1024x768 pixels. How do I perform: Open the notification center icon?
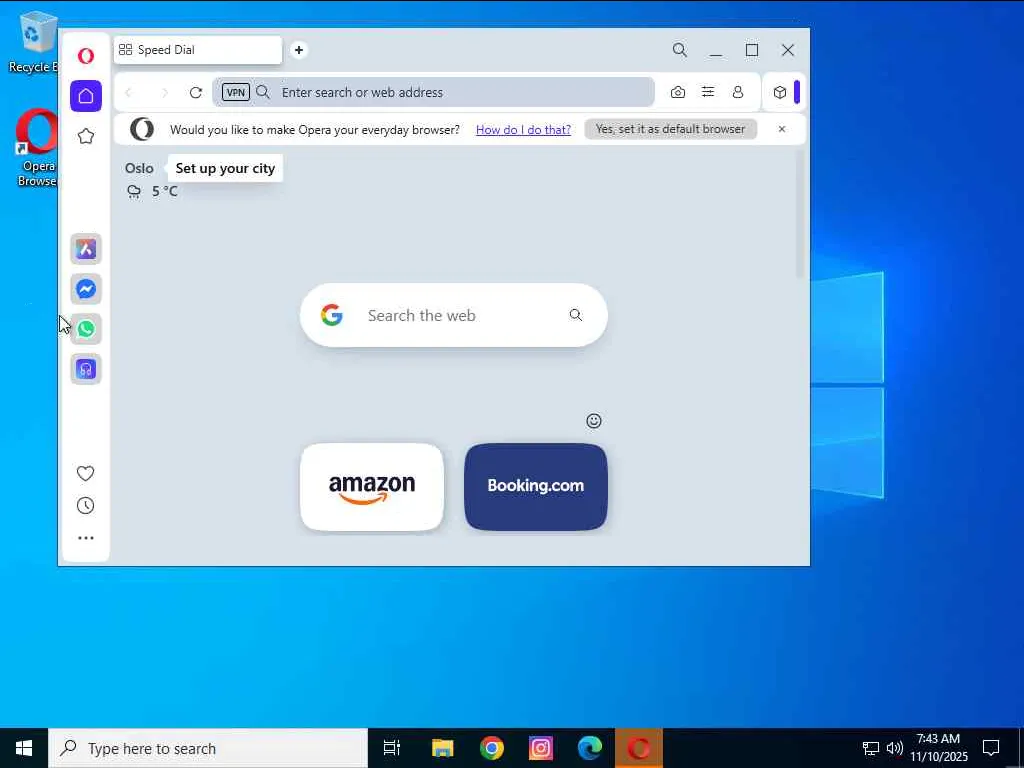[x=991, y=747]
